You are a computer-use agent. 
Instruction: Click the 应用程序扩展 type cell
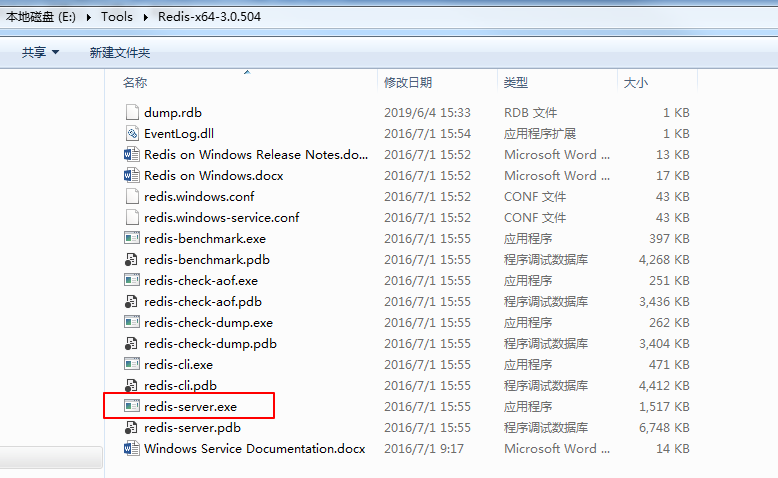[x=540, y=134]
